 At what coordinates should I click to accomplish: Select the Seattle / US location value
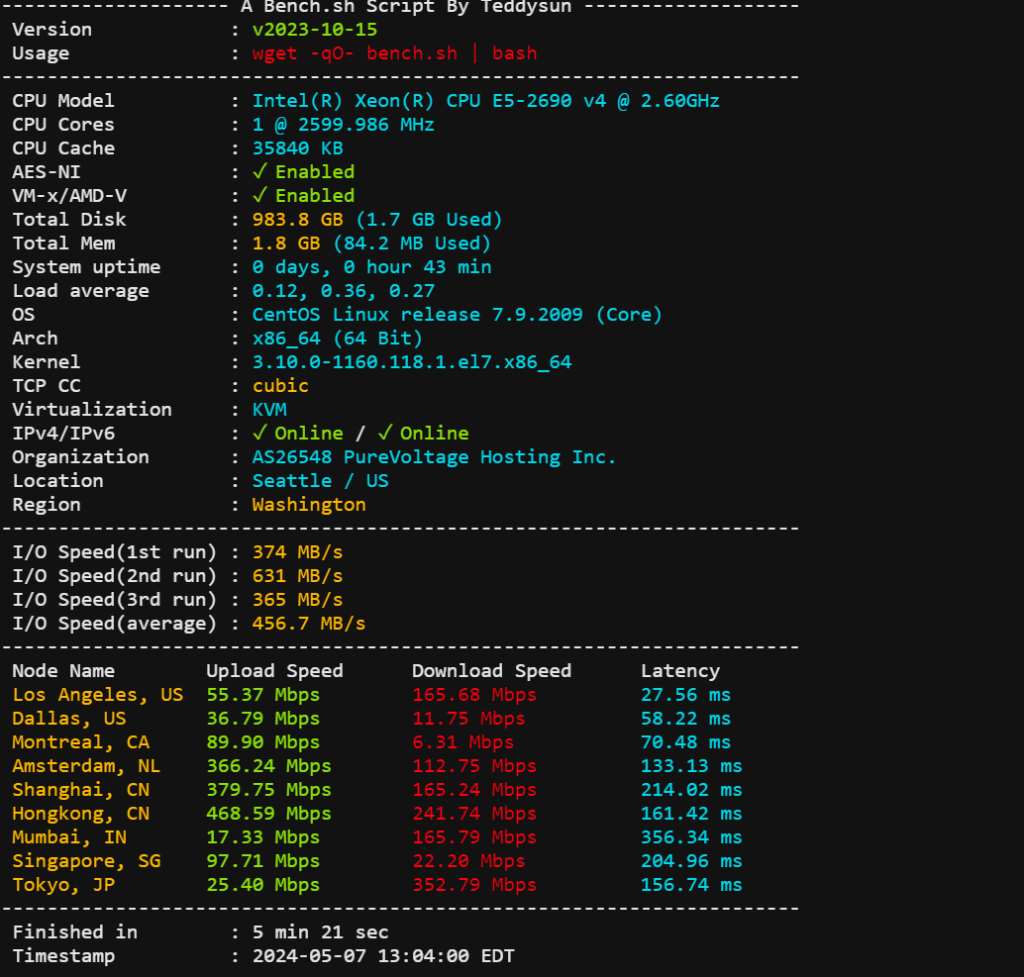click(320, 481)
